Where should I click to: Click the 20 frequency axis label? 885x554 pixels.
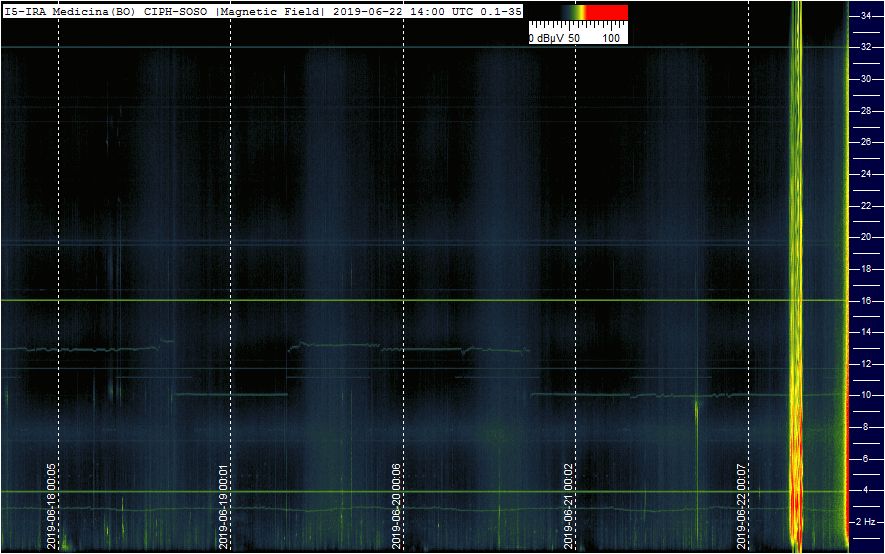point(866,237)
